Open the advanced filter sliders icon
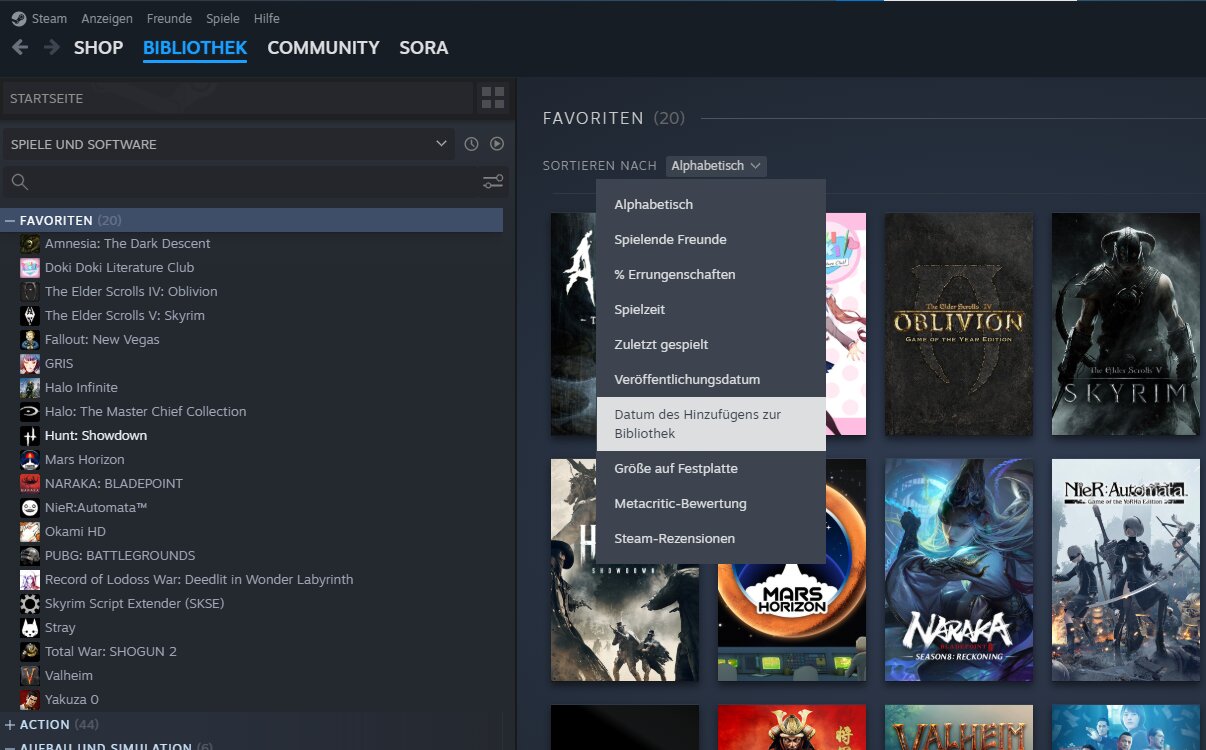Screen dimensions: 1206x750 click(x=493, y=181)
